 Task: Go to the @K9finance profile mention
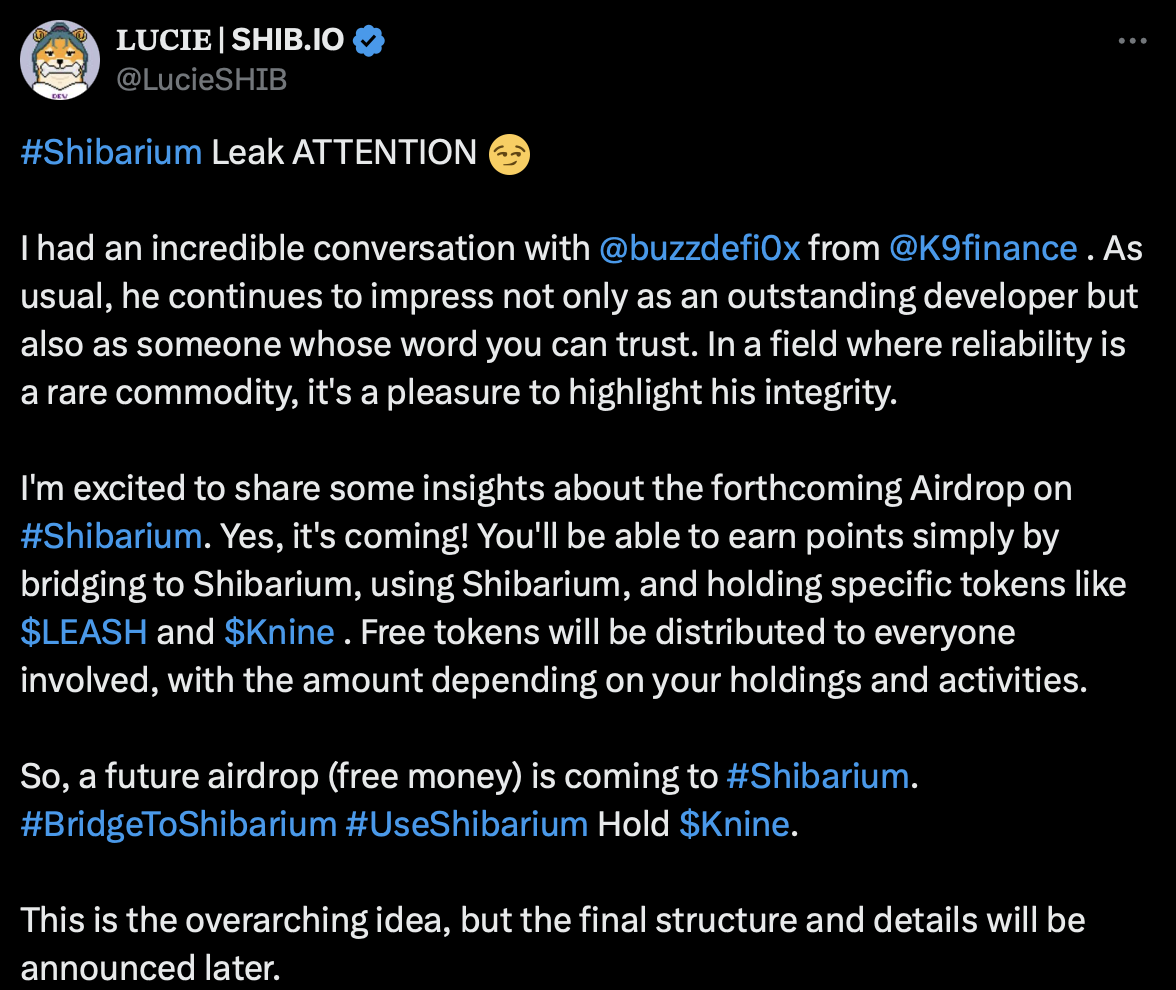coord(983,249)
